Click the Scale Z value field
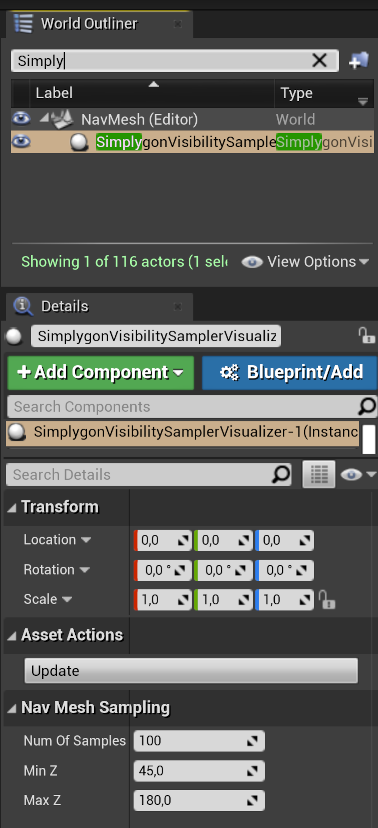Image resolution: width=378 pixels, height=828 pixels. coord(285,600)
